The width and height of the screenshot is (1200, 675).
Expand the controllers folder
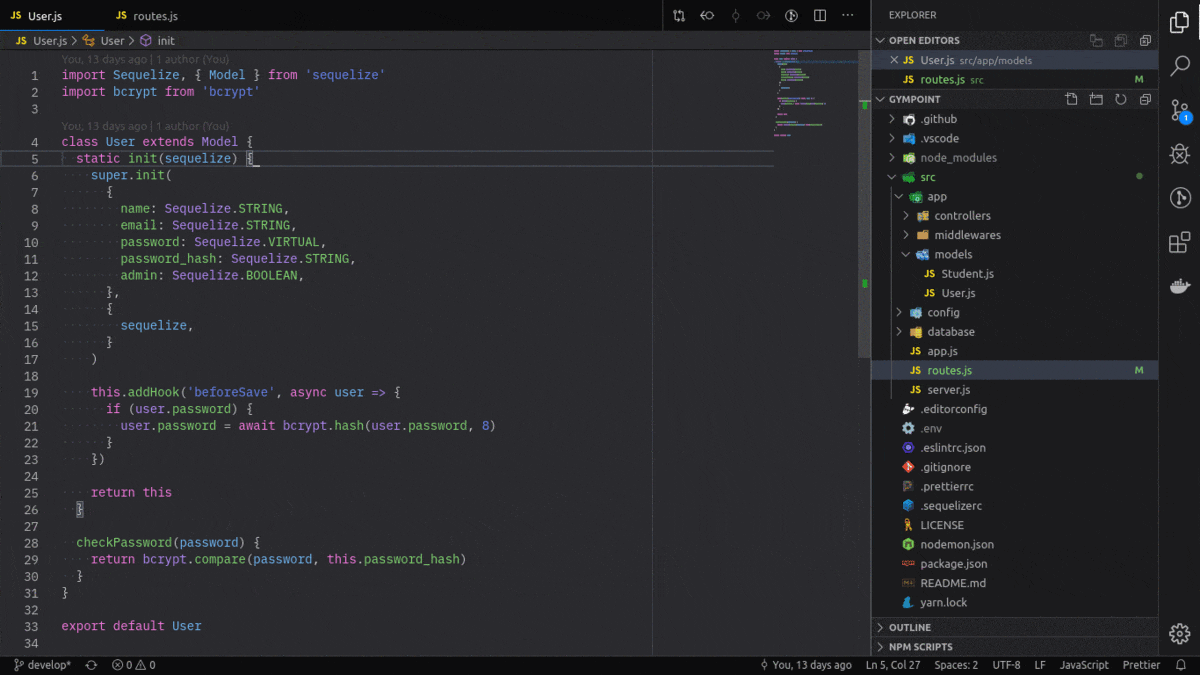click(906, 216)
